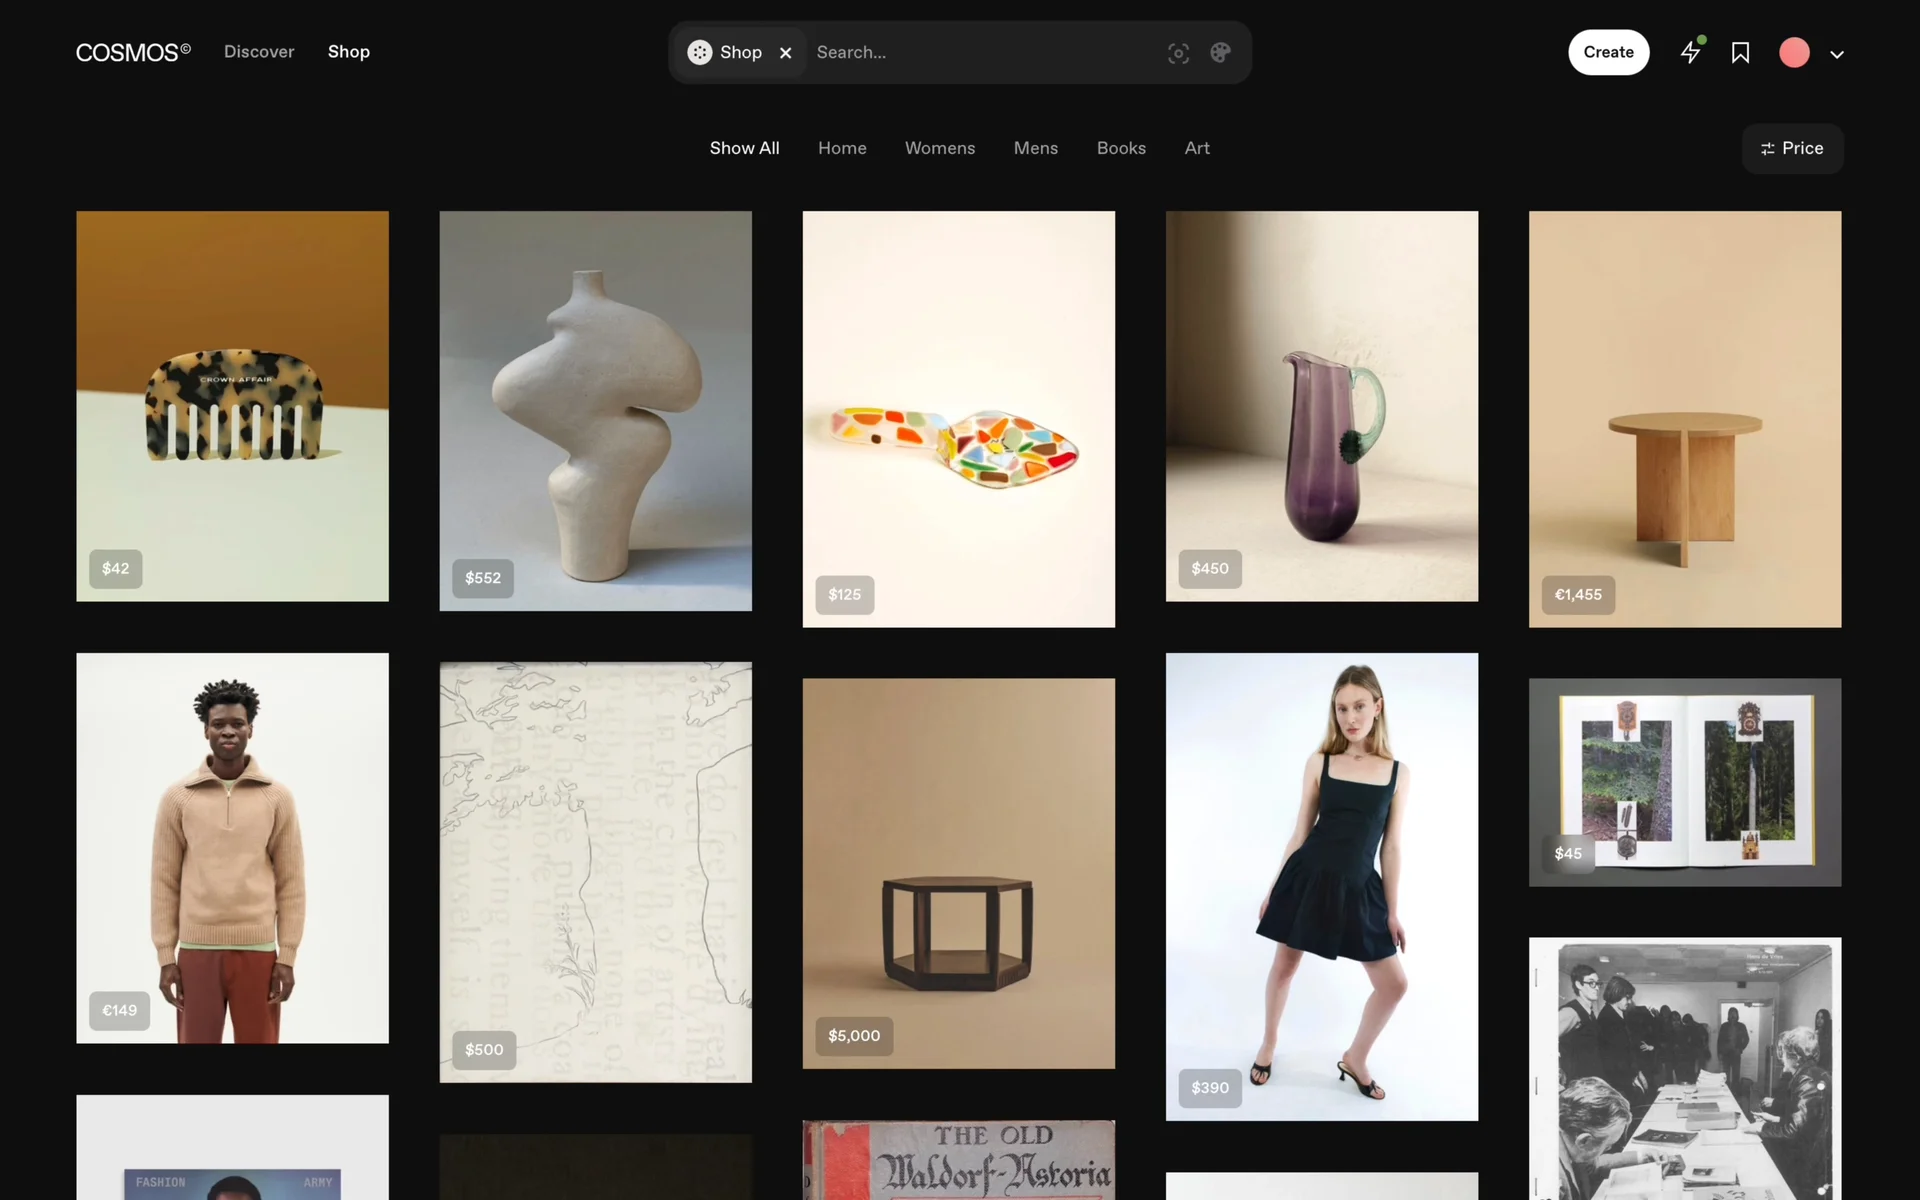
Task: Select the Show All filter
Action: pyautogui.click(x=744, y=148)
